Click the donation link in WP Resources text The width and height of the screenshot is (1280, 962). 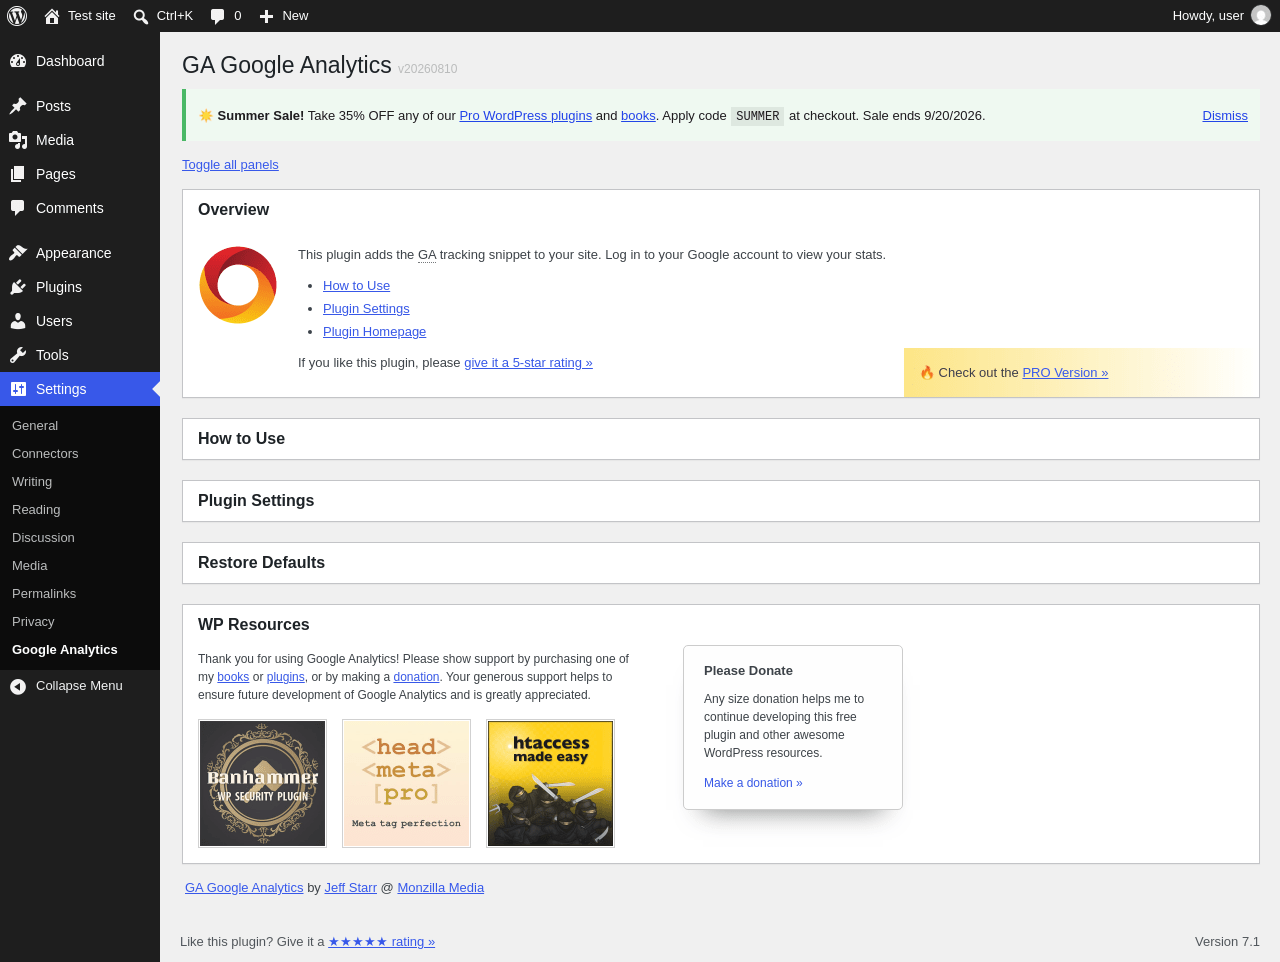pyautogui.click(x=416, y=677)
